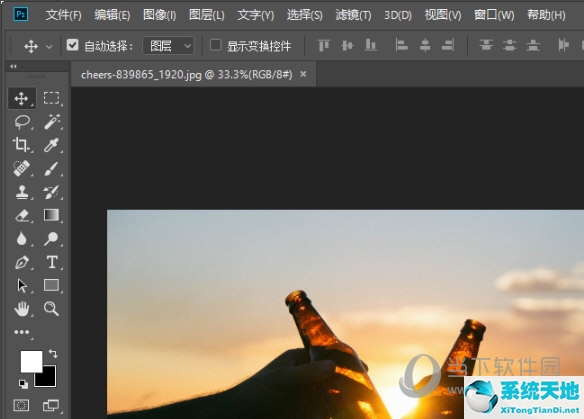
Task: Click the beer bottles photo on canvas
Action: pos(345,314)
